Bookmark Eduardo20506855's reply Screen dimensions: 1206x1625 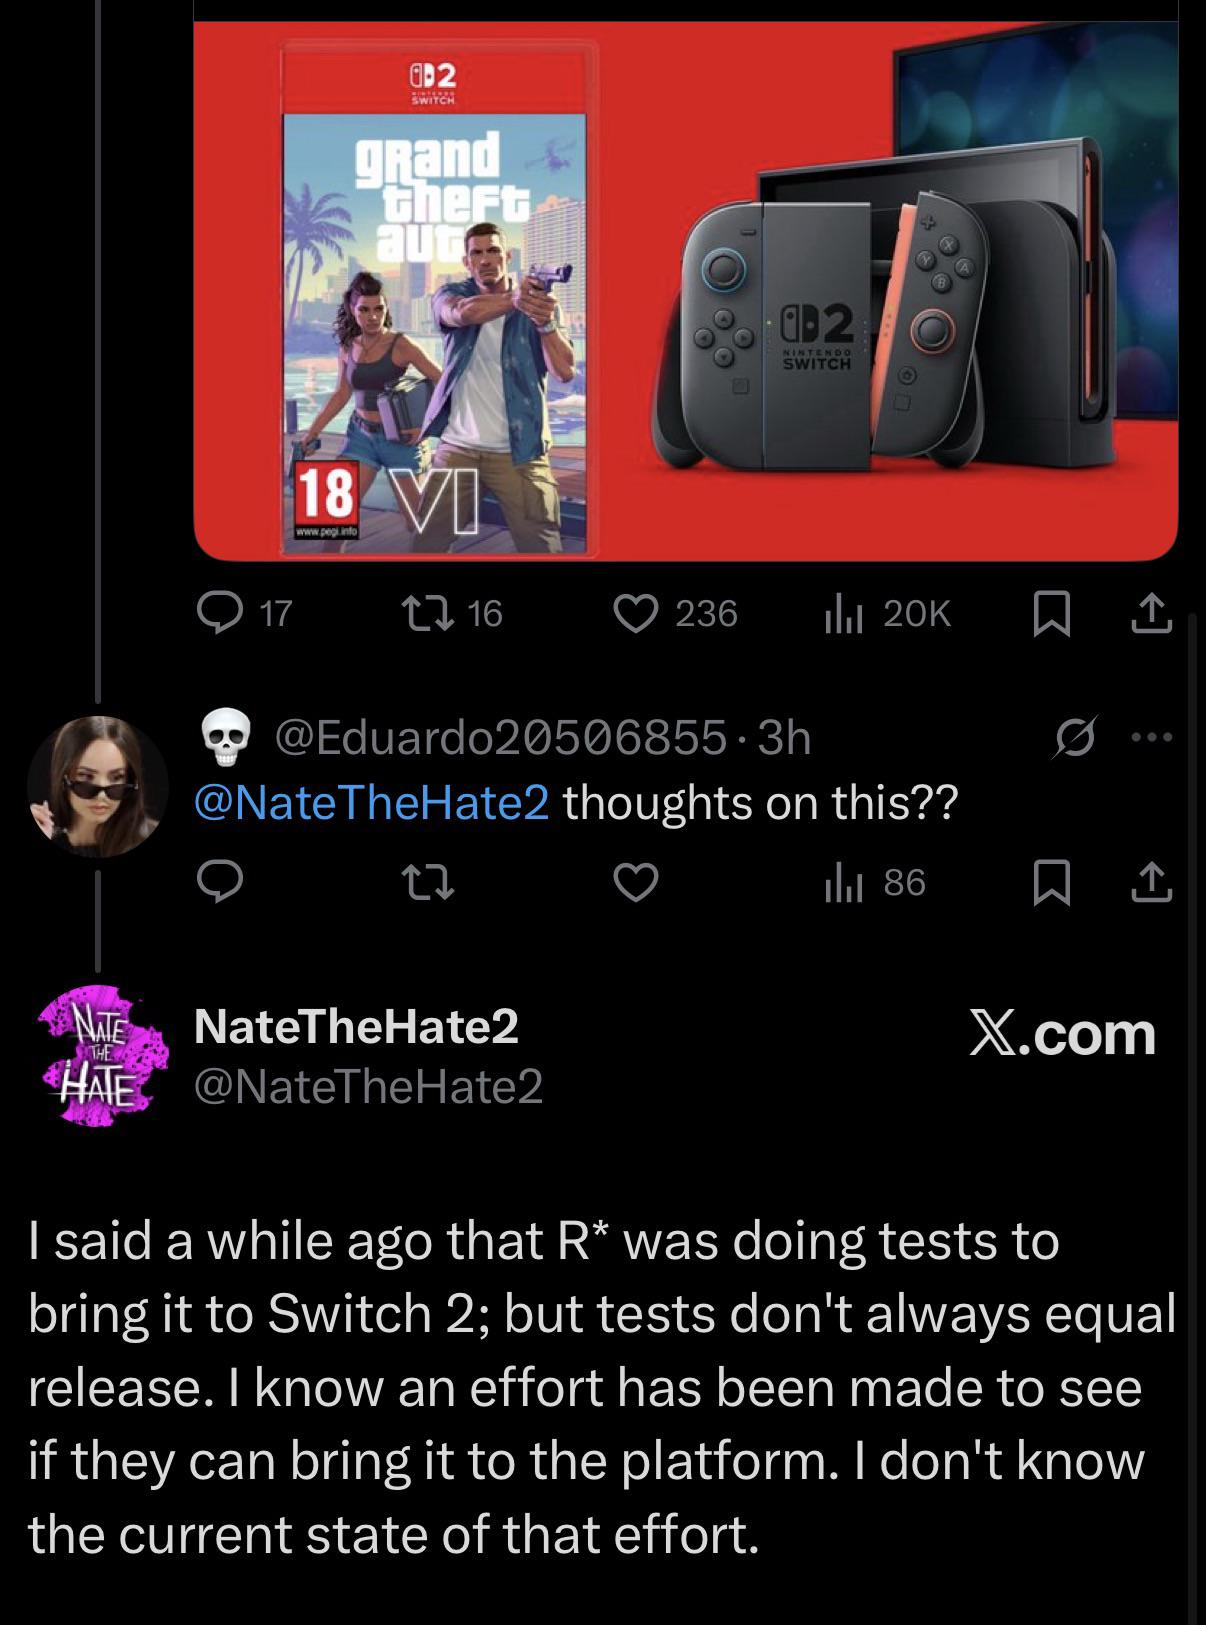1050,883
